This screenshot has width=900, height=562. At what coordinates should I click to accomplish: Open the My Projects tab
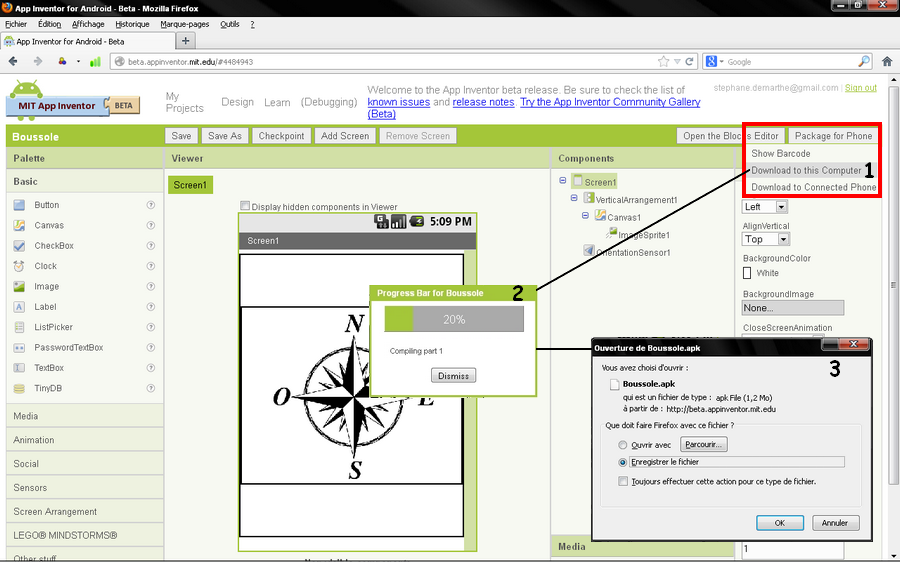point(184,102)
